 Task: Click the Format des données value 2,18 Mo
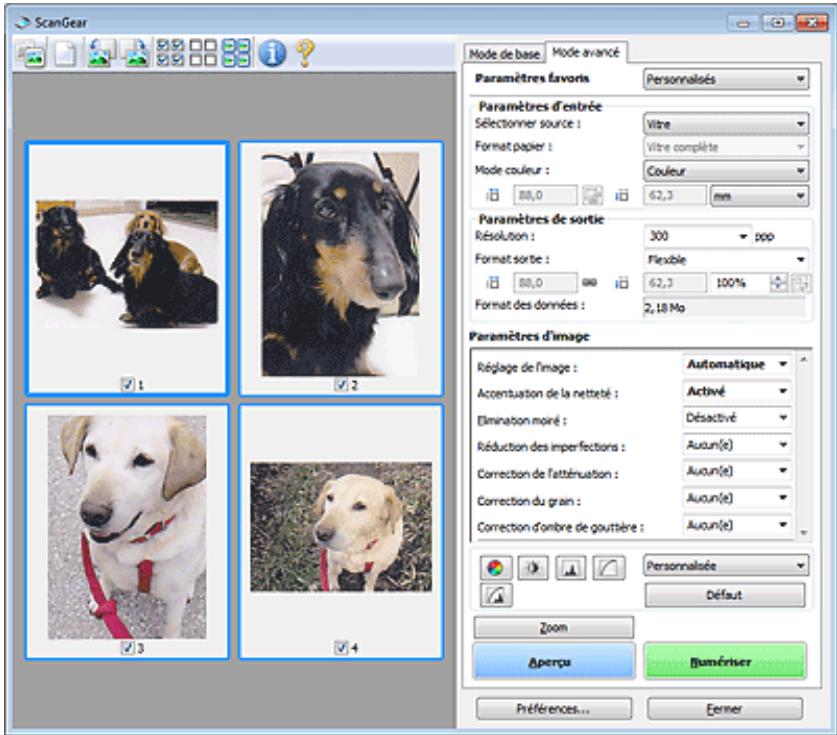[724, 308]
